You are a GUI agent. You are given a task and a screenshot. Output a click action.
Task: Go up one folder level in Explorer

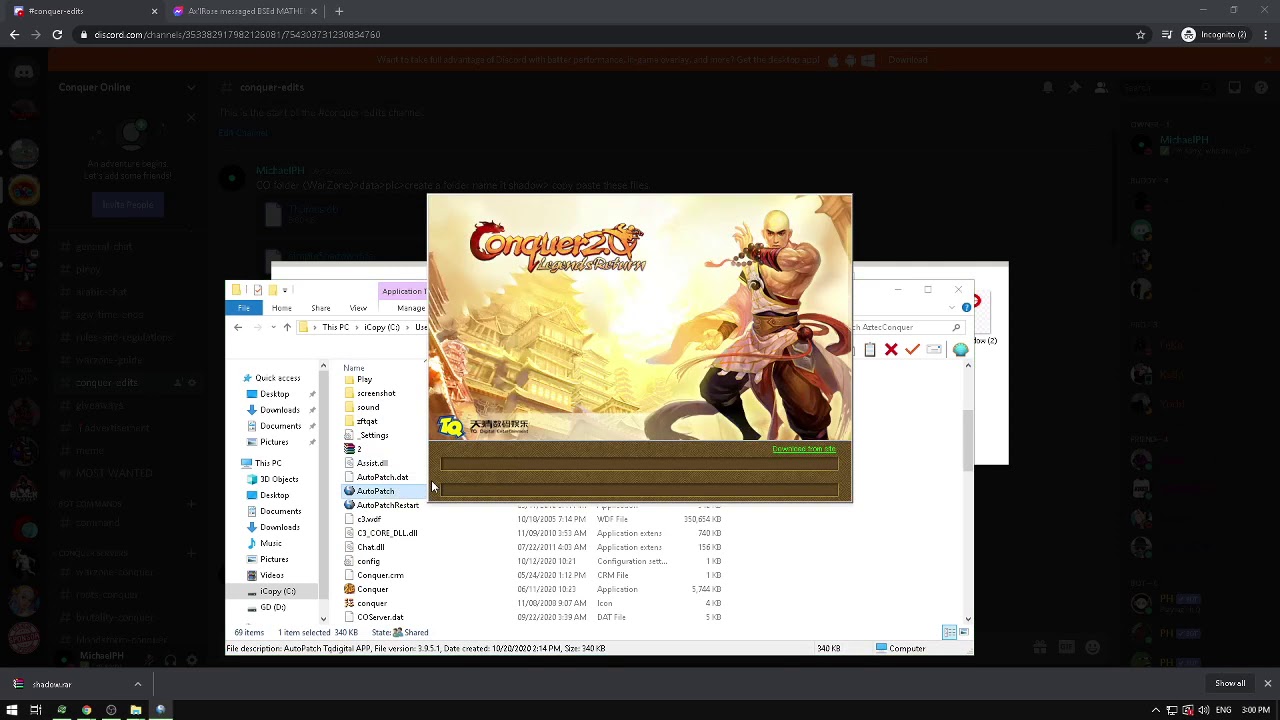point(287,327)
